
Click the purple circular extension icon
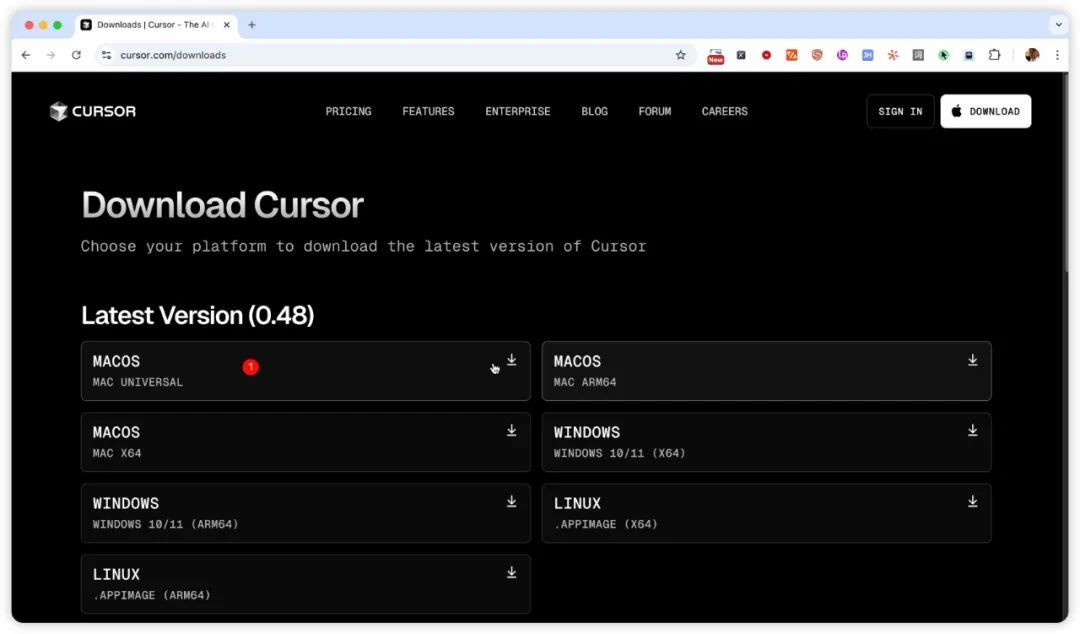[842, 55]
